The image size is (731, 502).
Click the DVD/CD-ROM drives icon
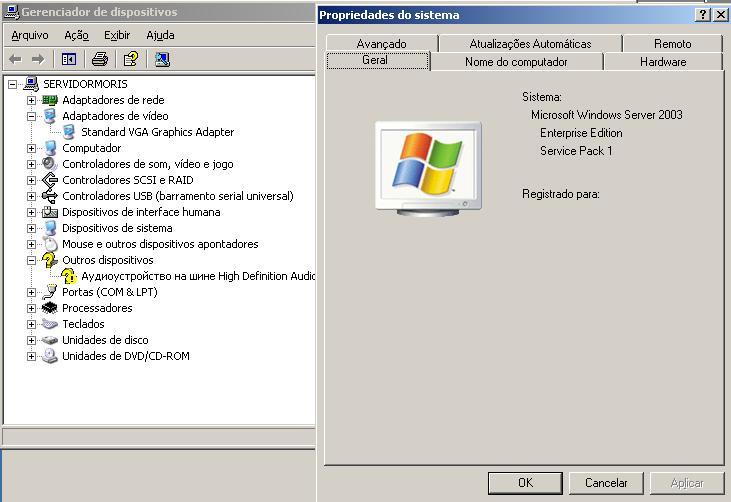pos(49,356)
